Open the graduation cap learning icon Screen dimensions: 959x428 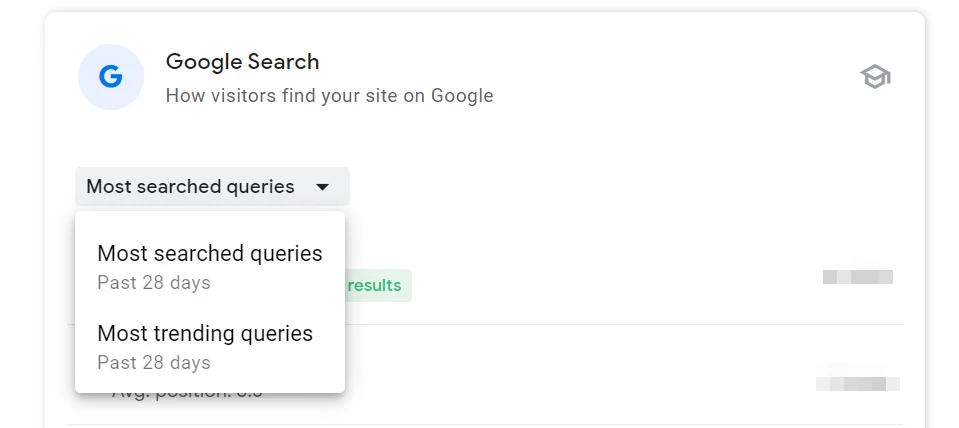[x=875, y=77]
